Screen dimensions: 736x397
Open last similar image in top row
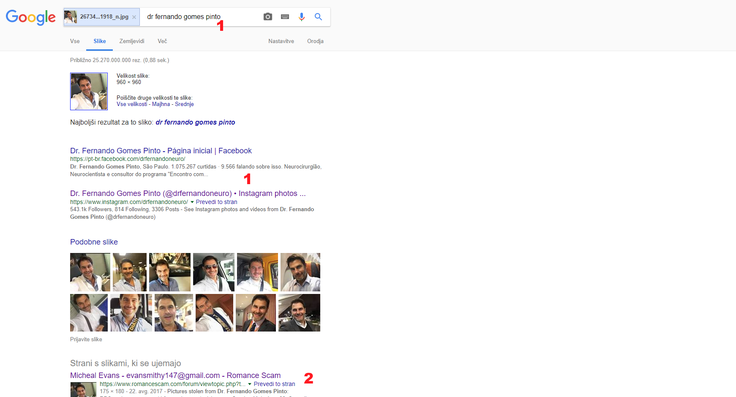[300, 272]
